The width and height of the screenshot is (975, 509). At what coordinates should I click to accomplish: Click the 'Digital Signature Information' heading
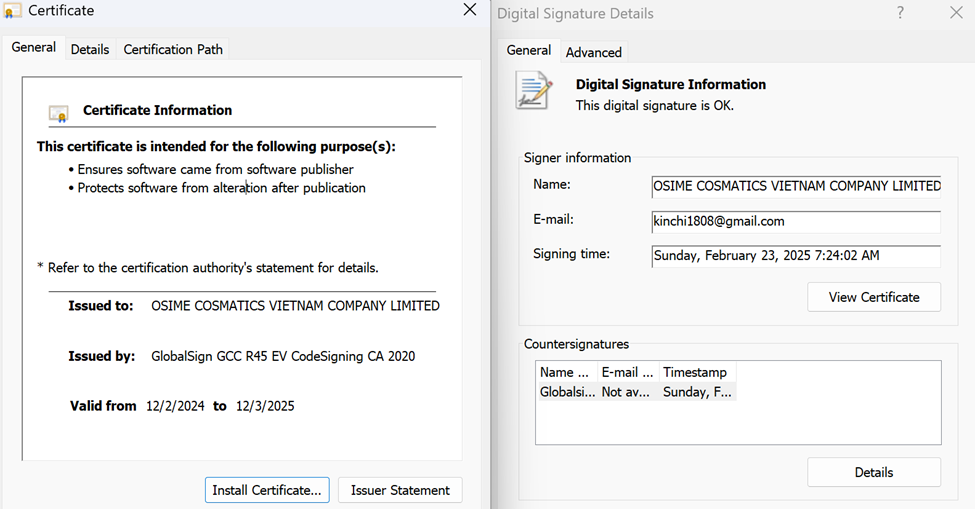coord(671,85)
